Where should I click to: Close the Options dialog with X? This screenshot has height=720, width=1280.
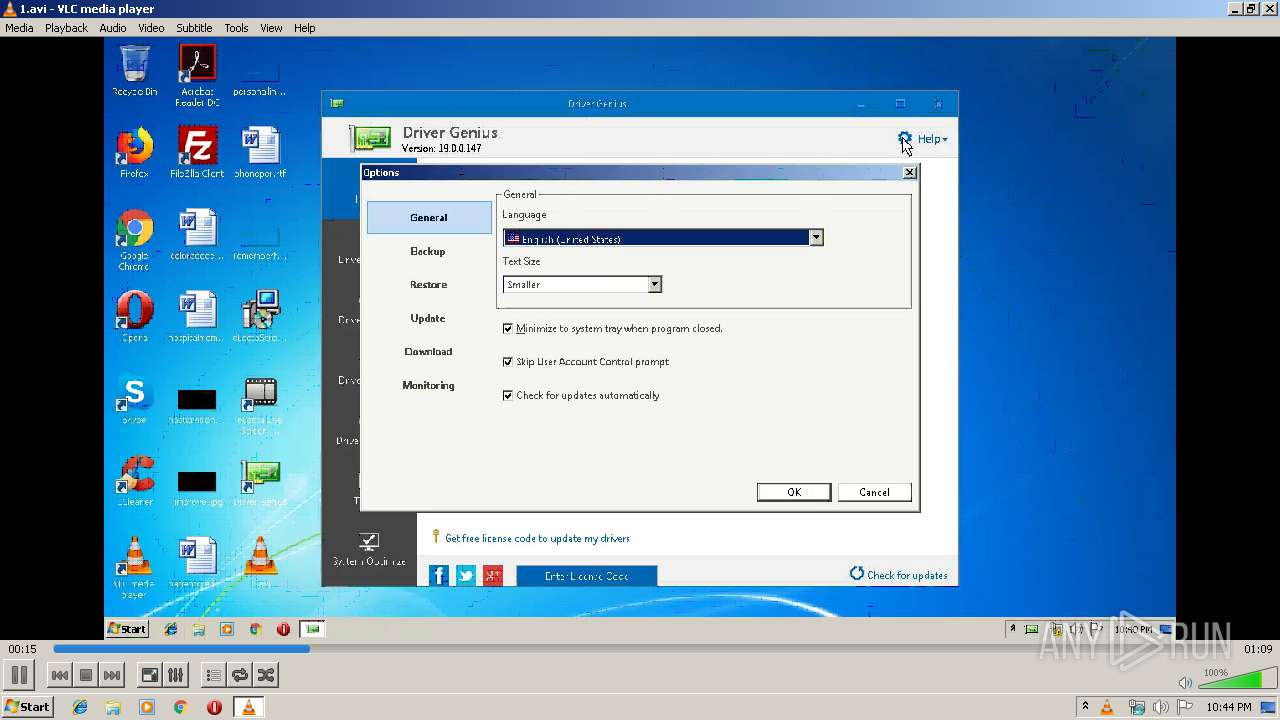pyautogui.click(x=909, y=173)
